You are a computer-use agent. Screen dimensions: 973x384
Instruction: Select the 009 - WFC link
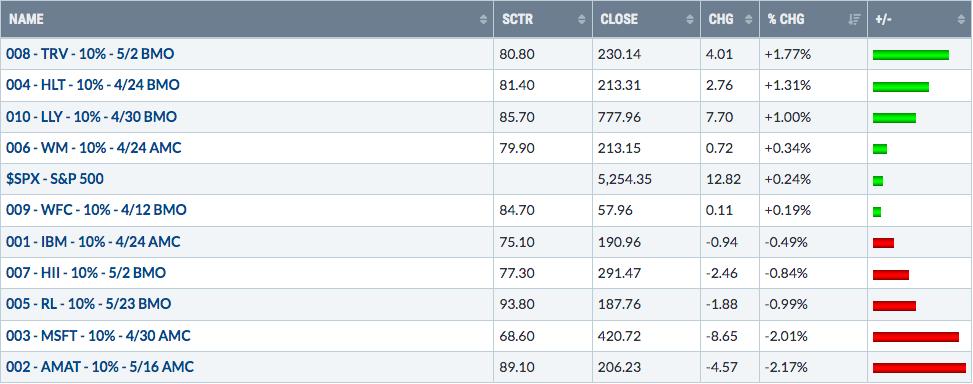click(96, 210)
